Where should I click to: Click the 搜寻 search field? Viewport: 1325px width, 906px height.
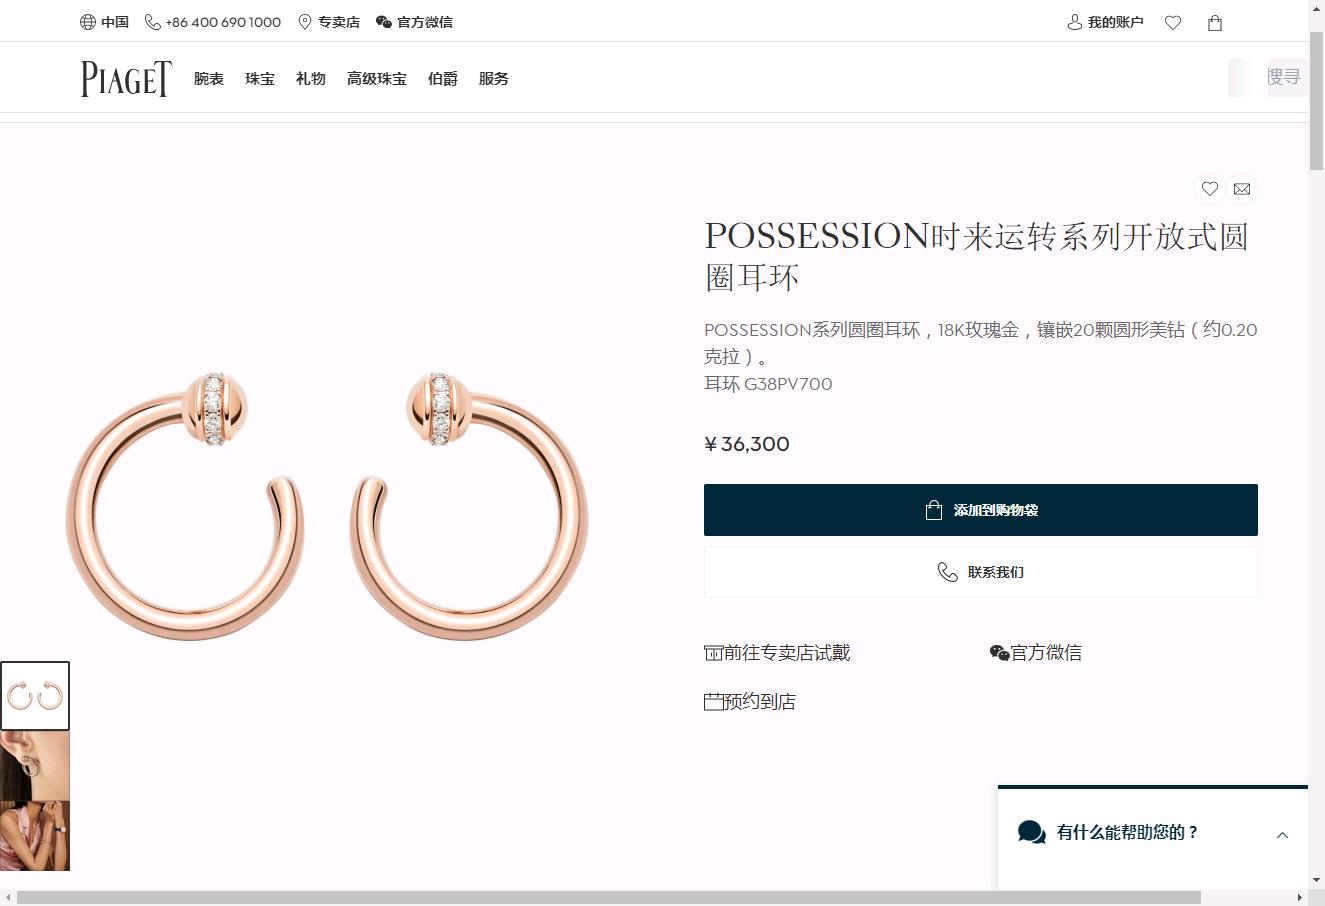(1287, 77)
